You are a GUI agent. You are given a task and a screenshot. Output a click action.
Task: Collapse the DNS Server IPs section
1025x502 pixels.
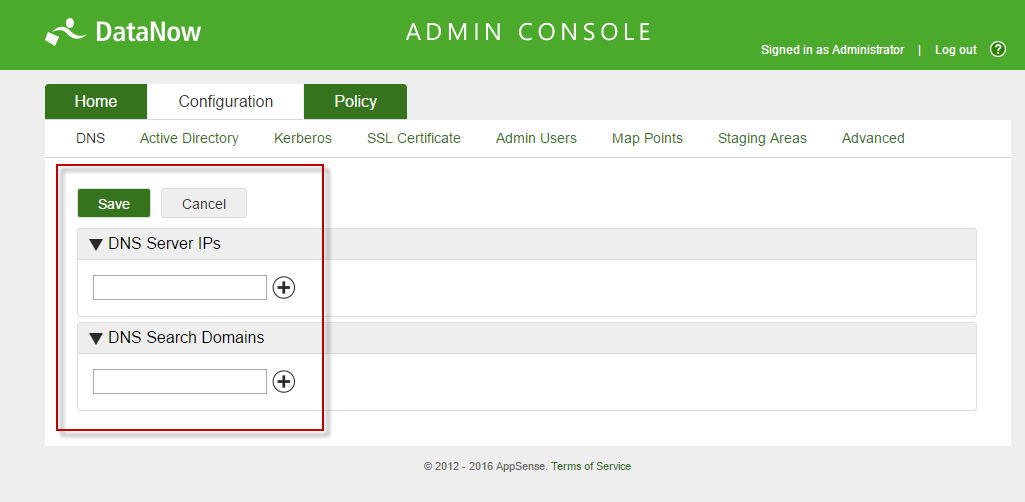pyautogui.click(x=96, y=244)
